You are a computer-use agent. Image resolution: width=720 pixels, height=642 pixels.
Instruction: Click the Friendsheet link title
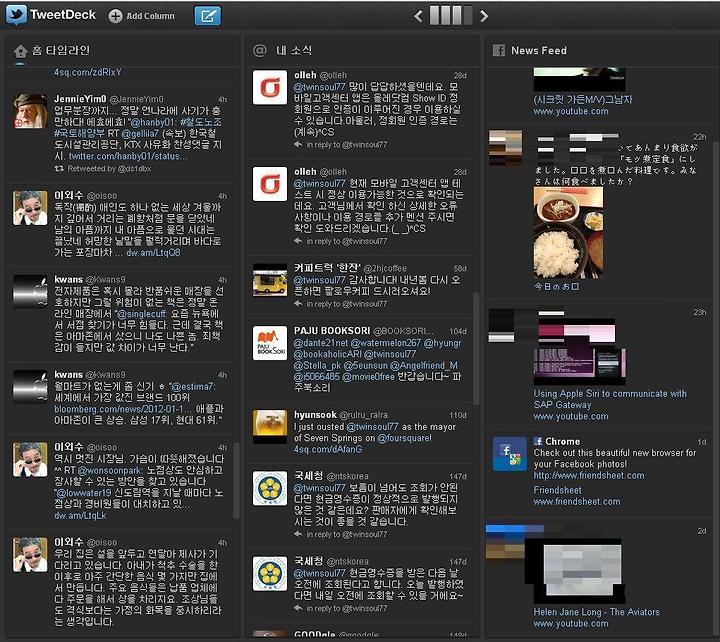click(x=557, y=490)
